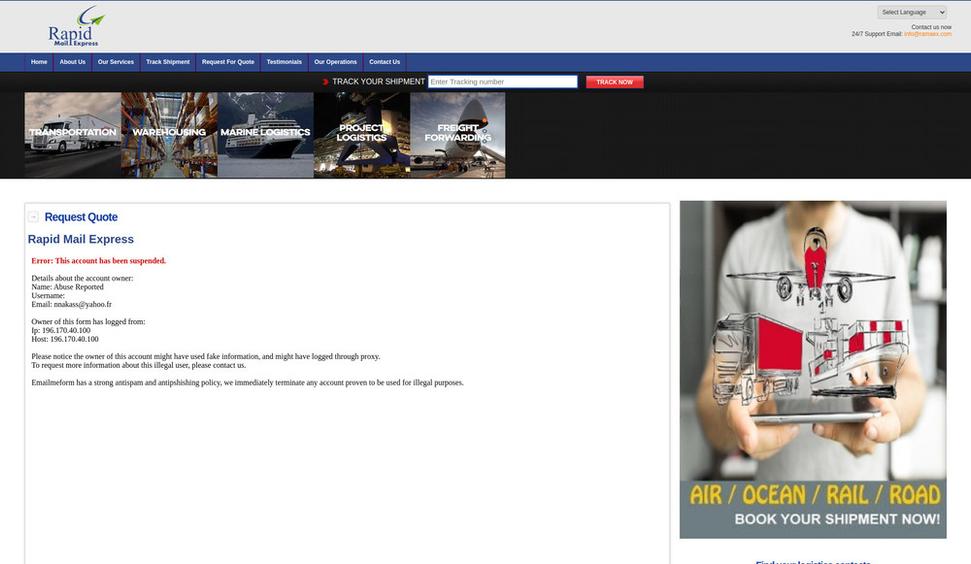971x564 pixels.
Task: Open the Project Logistics thumbnail
Action: tap(362, 135)
